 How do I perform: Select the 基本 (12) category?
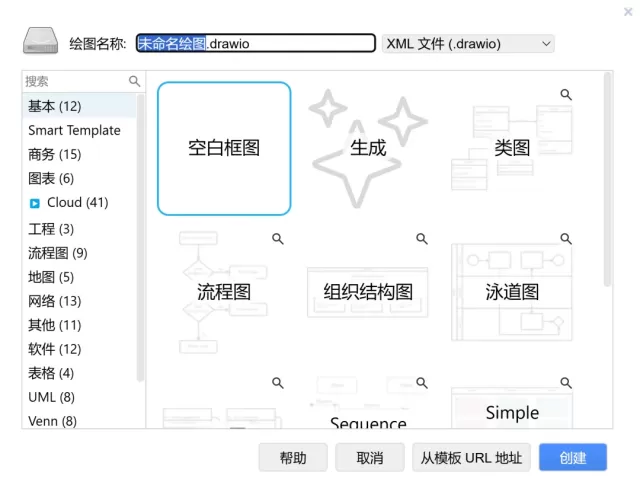click(x=79, y=106)
